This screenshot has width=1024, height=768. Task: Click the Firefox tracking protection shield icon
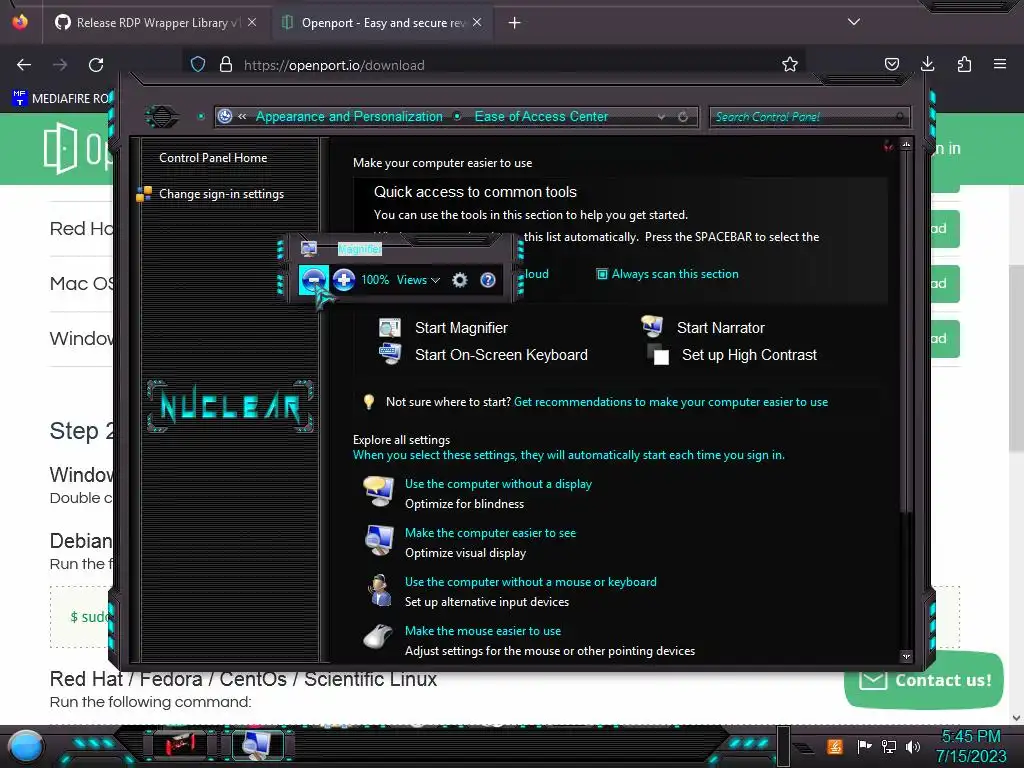[x=198, y=65]
